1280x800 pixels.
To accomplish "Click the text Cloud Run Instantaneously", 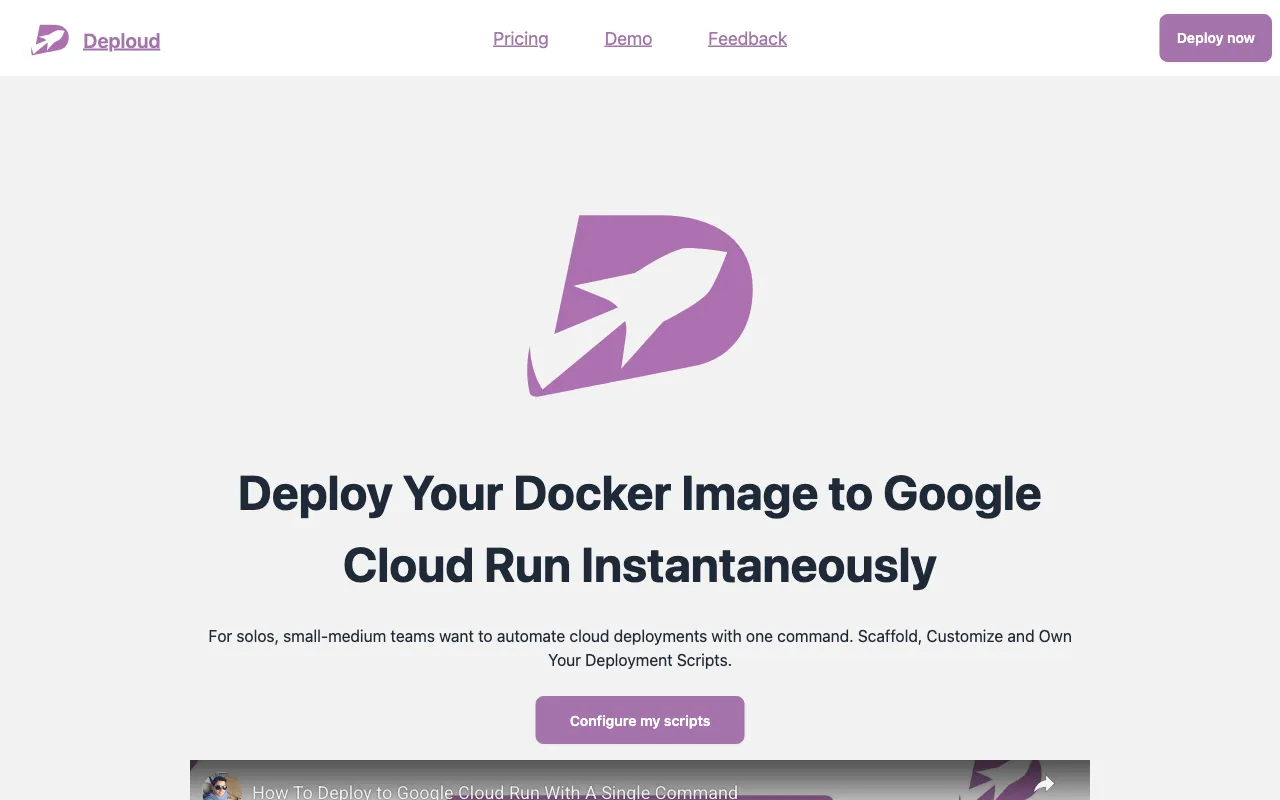I will [x=640, y=566].
